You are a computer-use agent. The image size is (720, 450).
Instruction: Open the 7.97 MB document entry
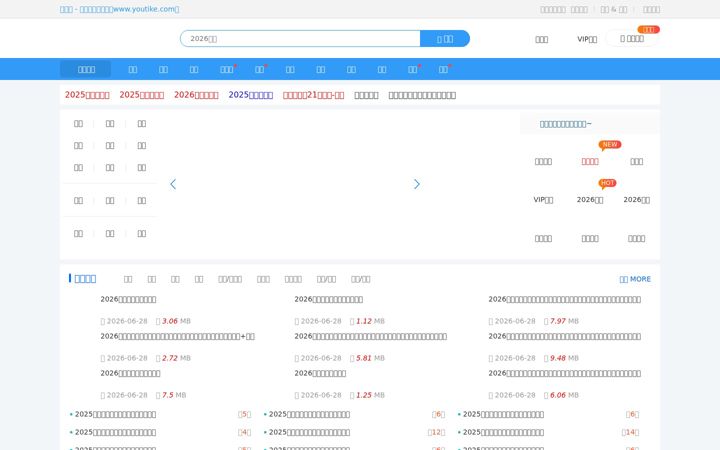point(564,299)
